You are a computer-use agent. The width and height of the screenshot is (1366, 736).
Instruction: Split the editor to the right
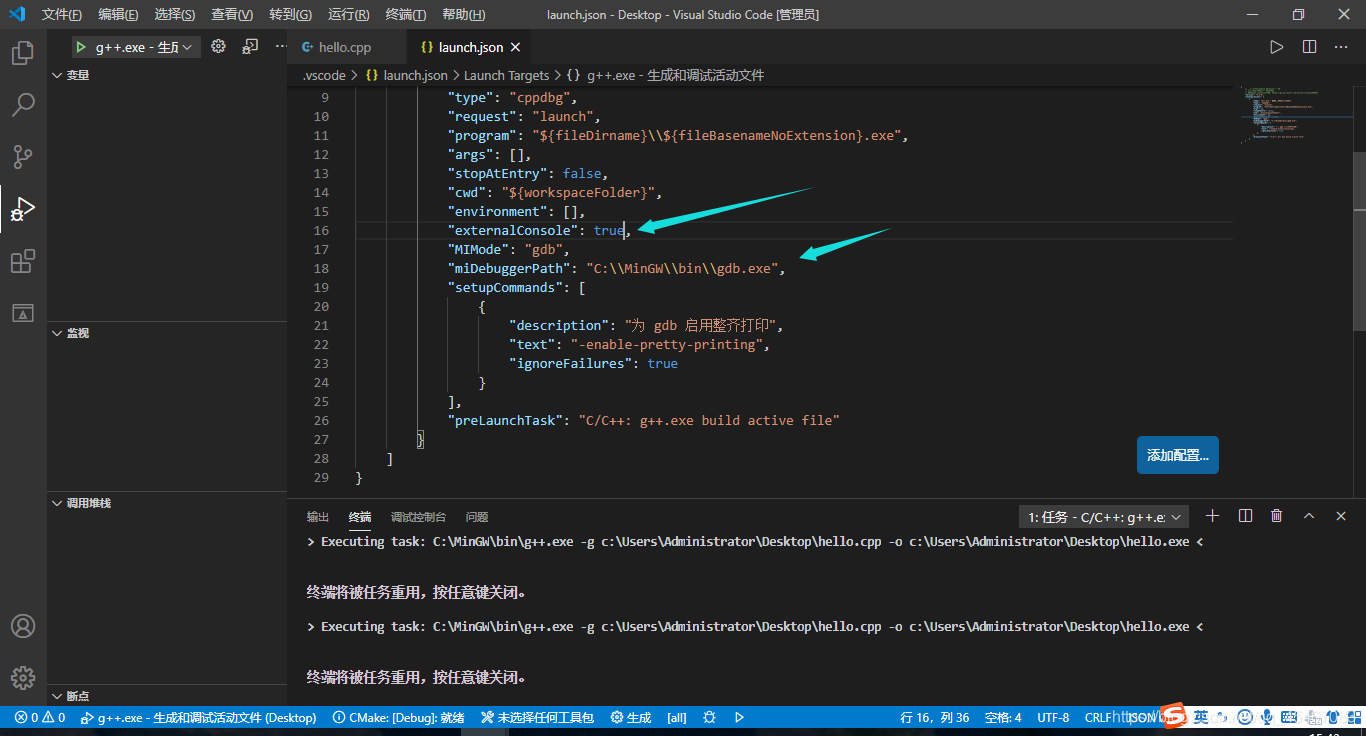(1309, 47)
